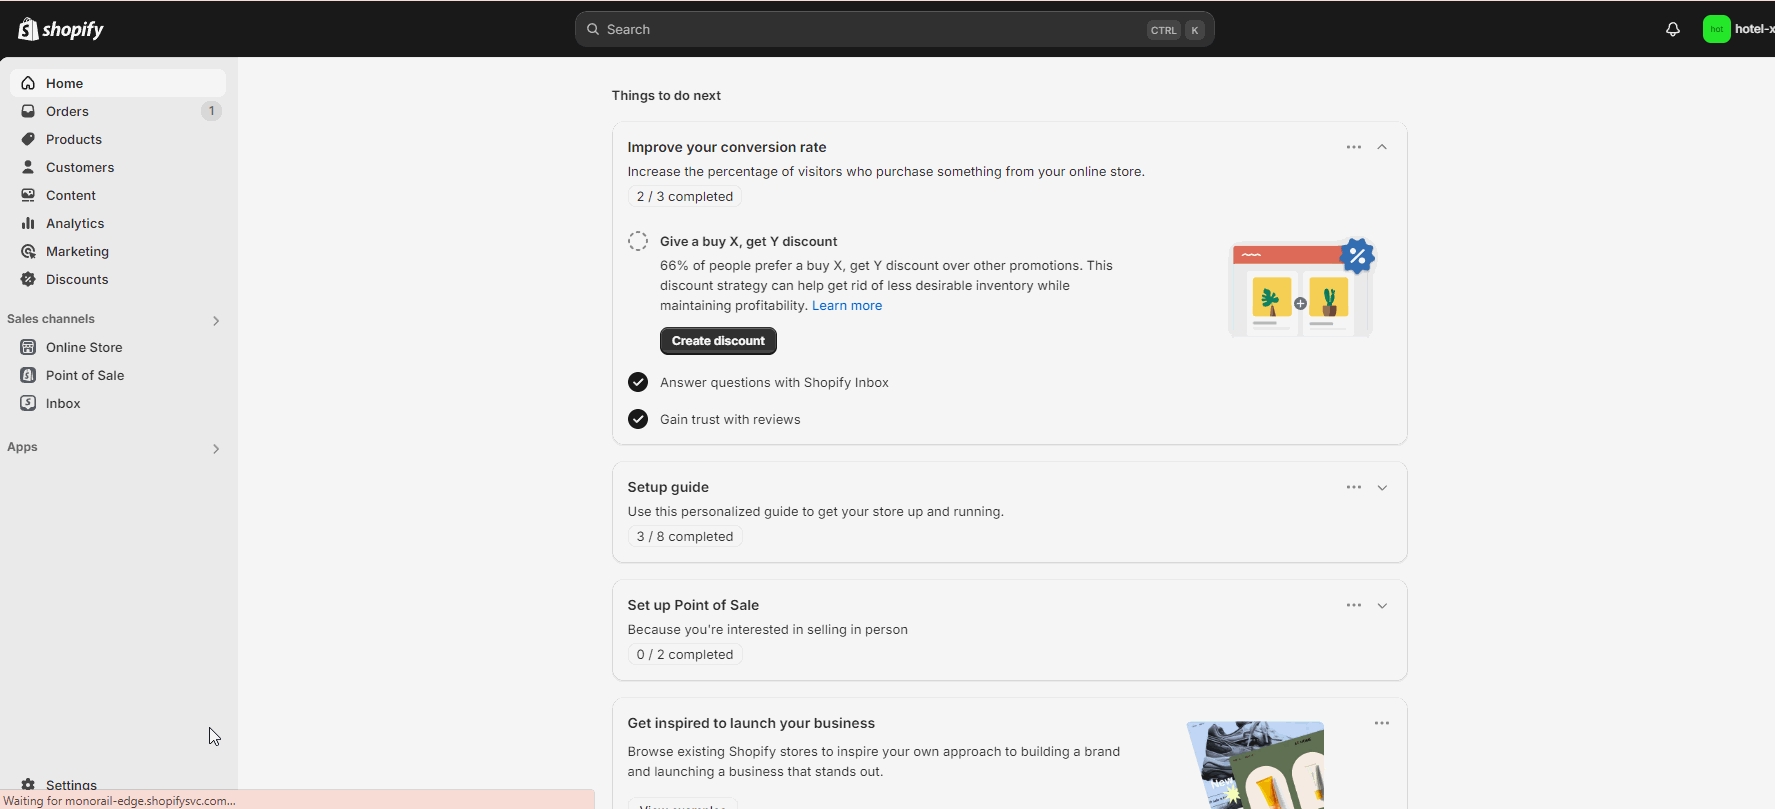Go to Marketing in the sidebar

77,251
